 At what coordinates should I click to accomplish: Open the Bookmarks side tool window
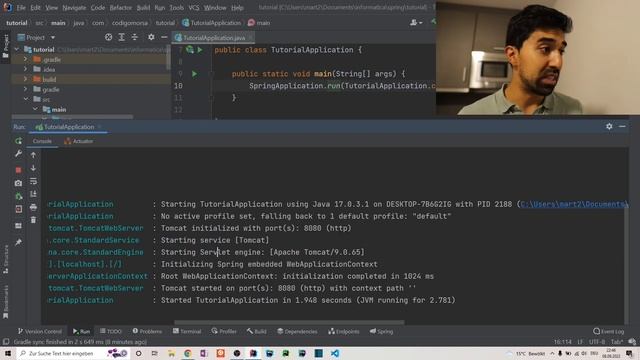[x=6, y=302]
